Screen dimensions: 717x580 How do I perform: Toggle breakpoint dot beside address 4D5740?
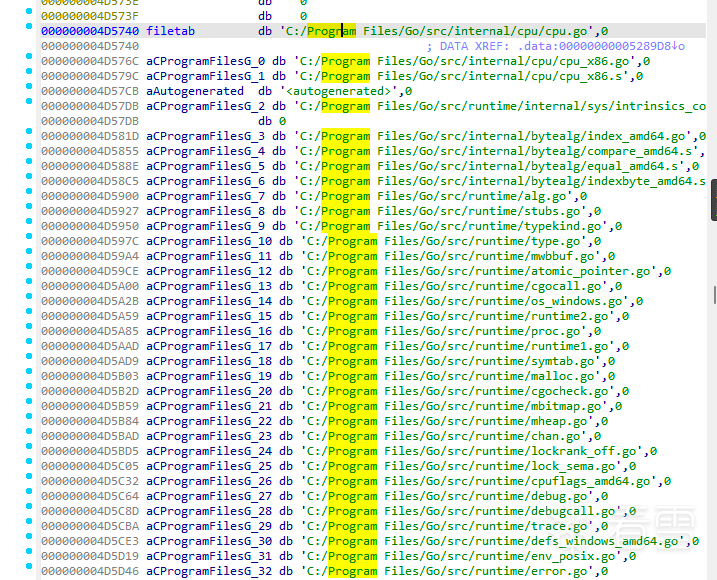tap(29, 26)
